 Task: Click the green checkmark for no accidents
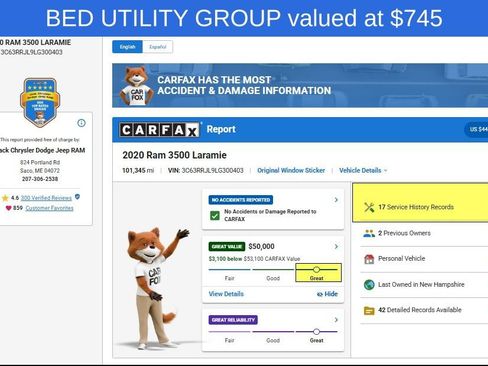215,215
